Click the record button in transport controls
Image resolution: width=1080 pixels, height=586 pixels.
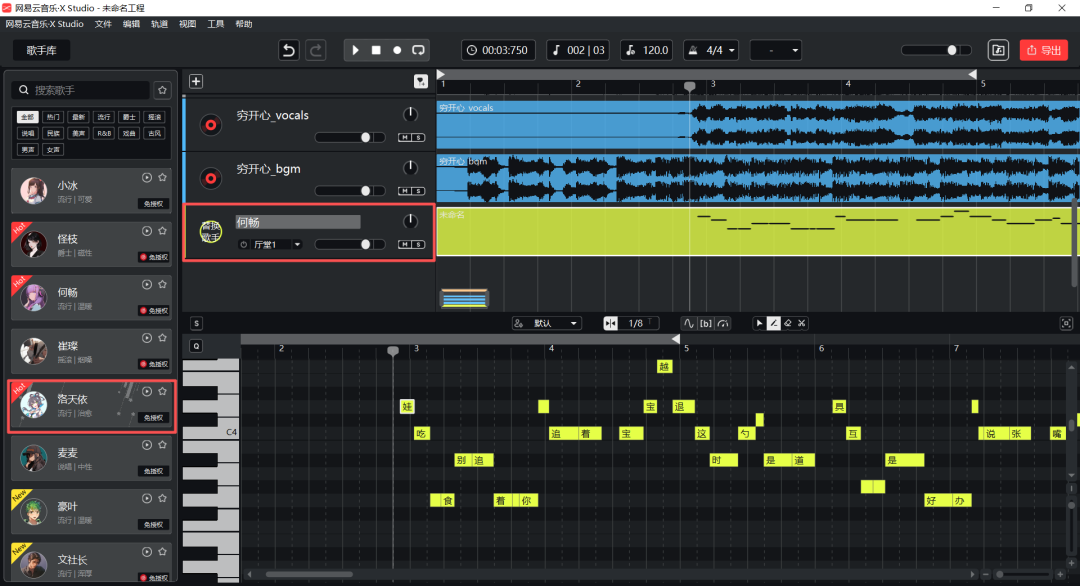click(x=397, y=50)
